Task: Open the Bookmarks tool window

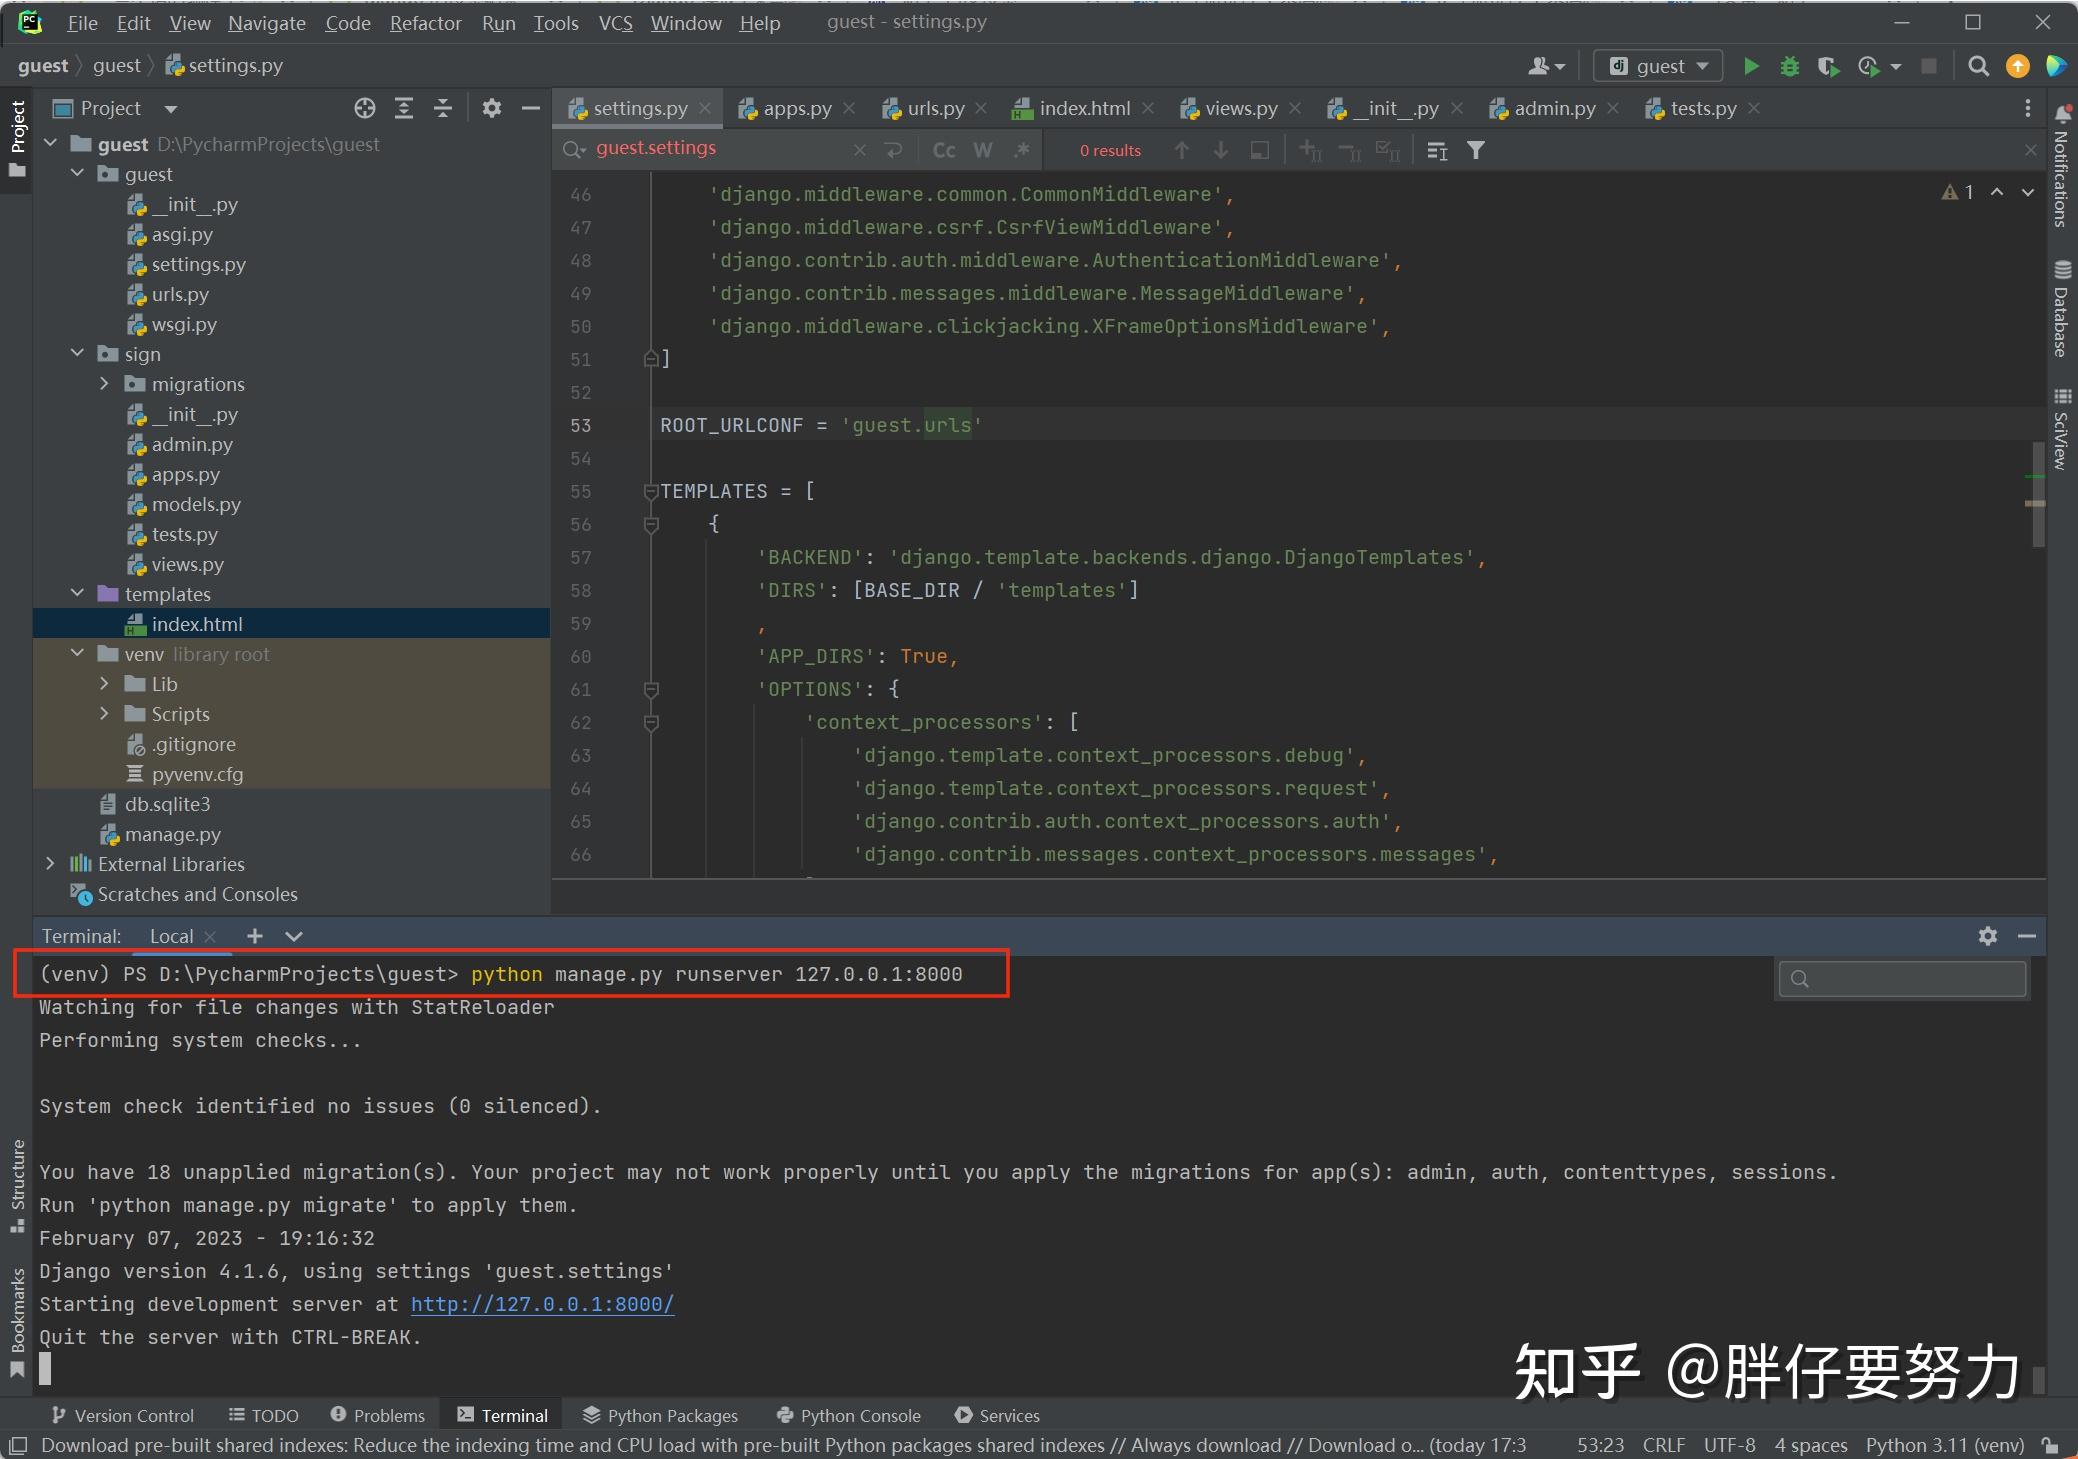Action: click(17, 1323)
